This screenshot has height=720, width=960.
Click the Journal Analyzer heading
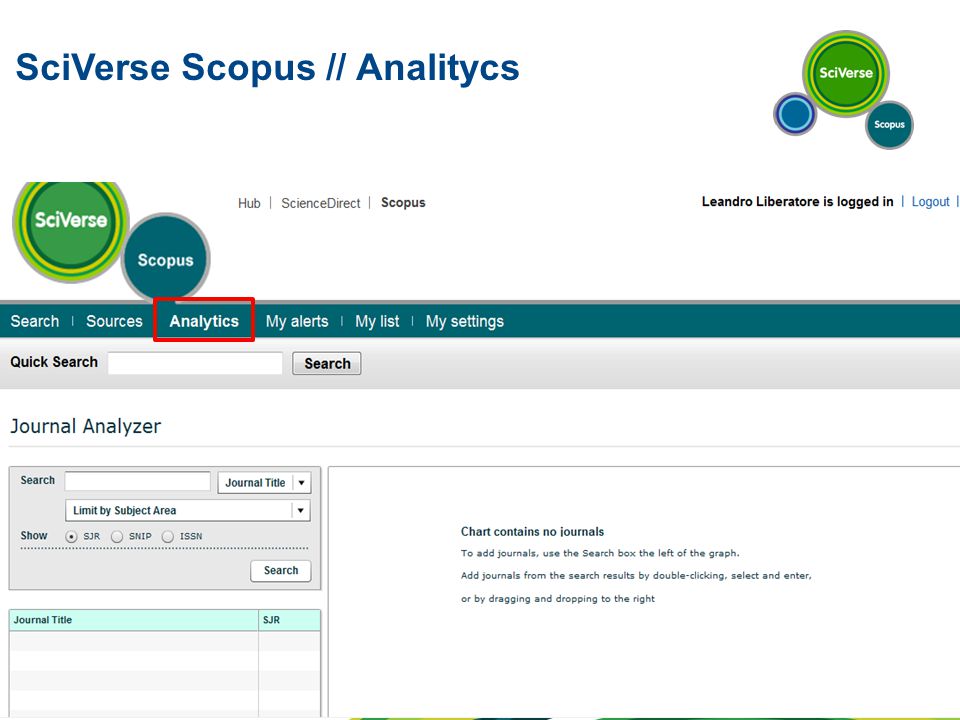pyautogui.click(x=86, y=426)
